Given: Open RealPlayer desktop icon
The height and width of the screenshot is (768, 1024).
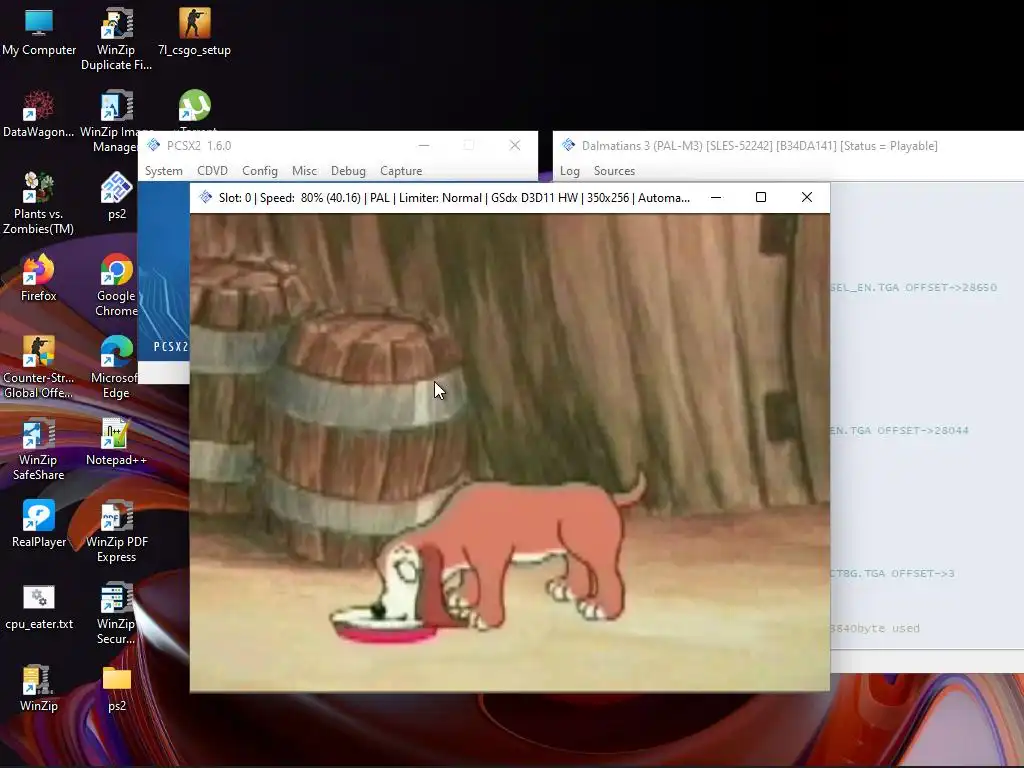Looking at the screenshot, I should point(39,524).
